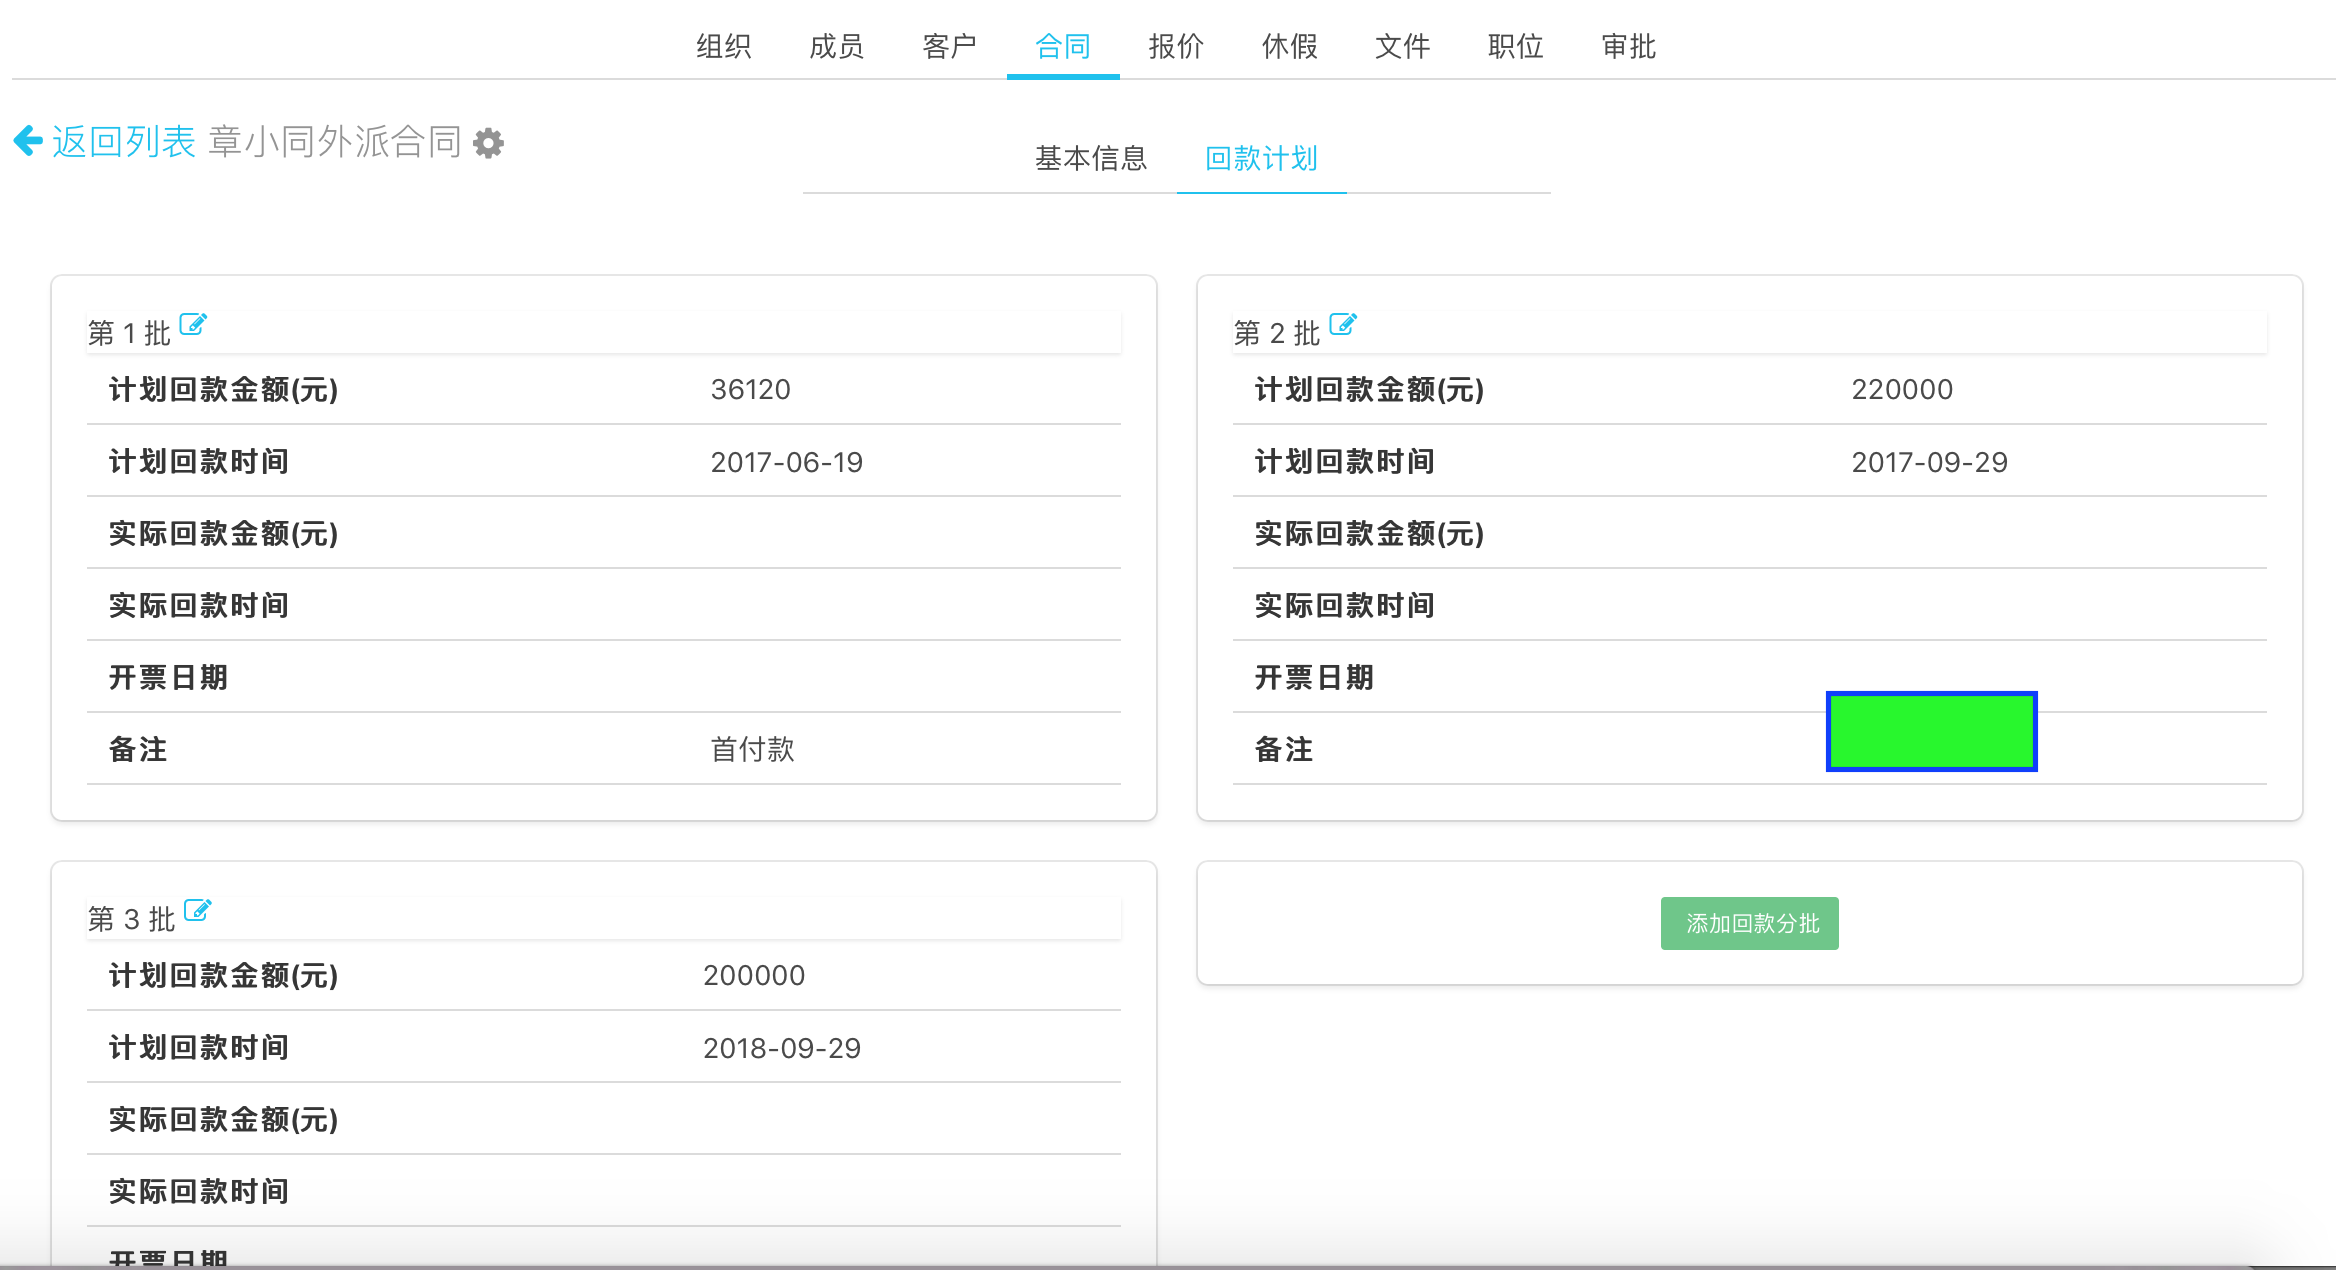Click the 首付款 remark value in batch 1
This screenshot has width=2336, height=1270.
752,749
